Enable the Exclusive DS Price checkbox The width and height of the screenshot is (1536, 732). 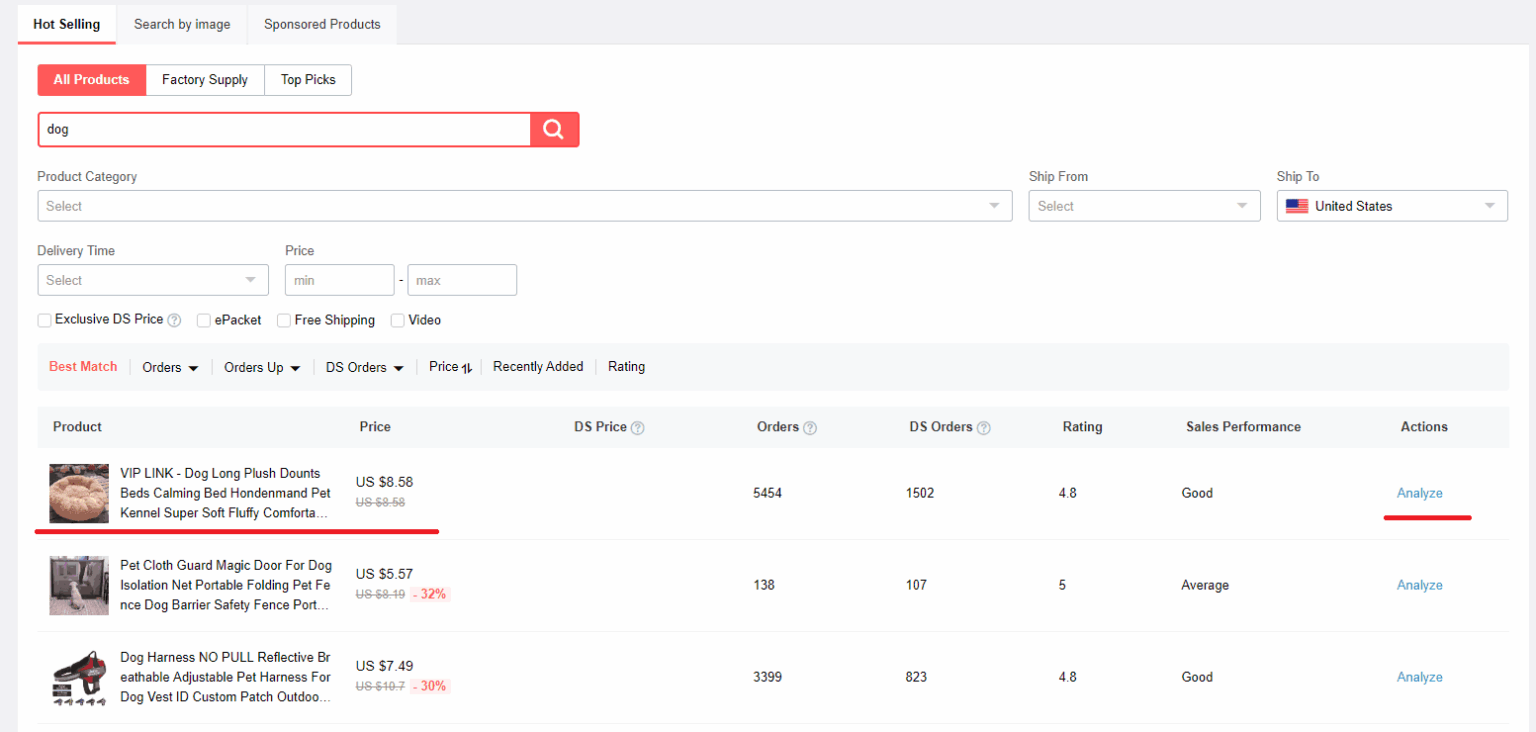pos(44,320)
